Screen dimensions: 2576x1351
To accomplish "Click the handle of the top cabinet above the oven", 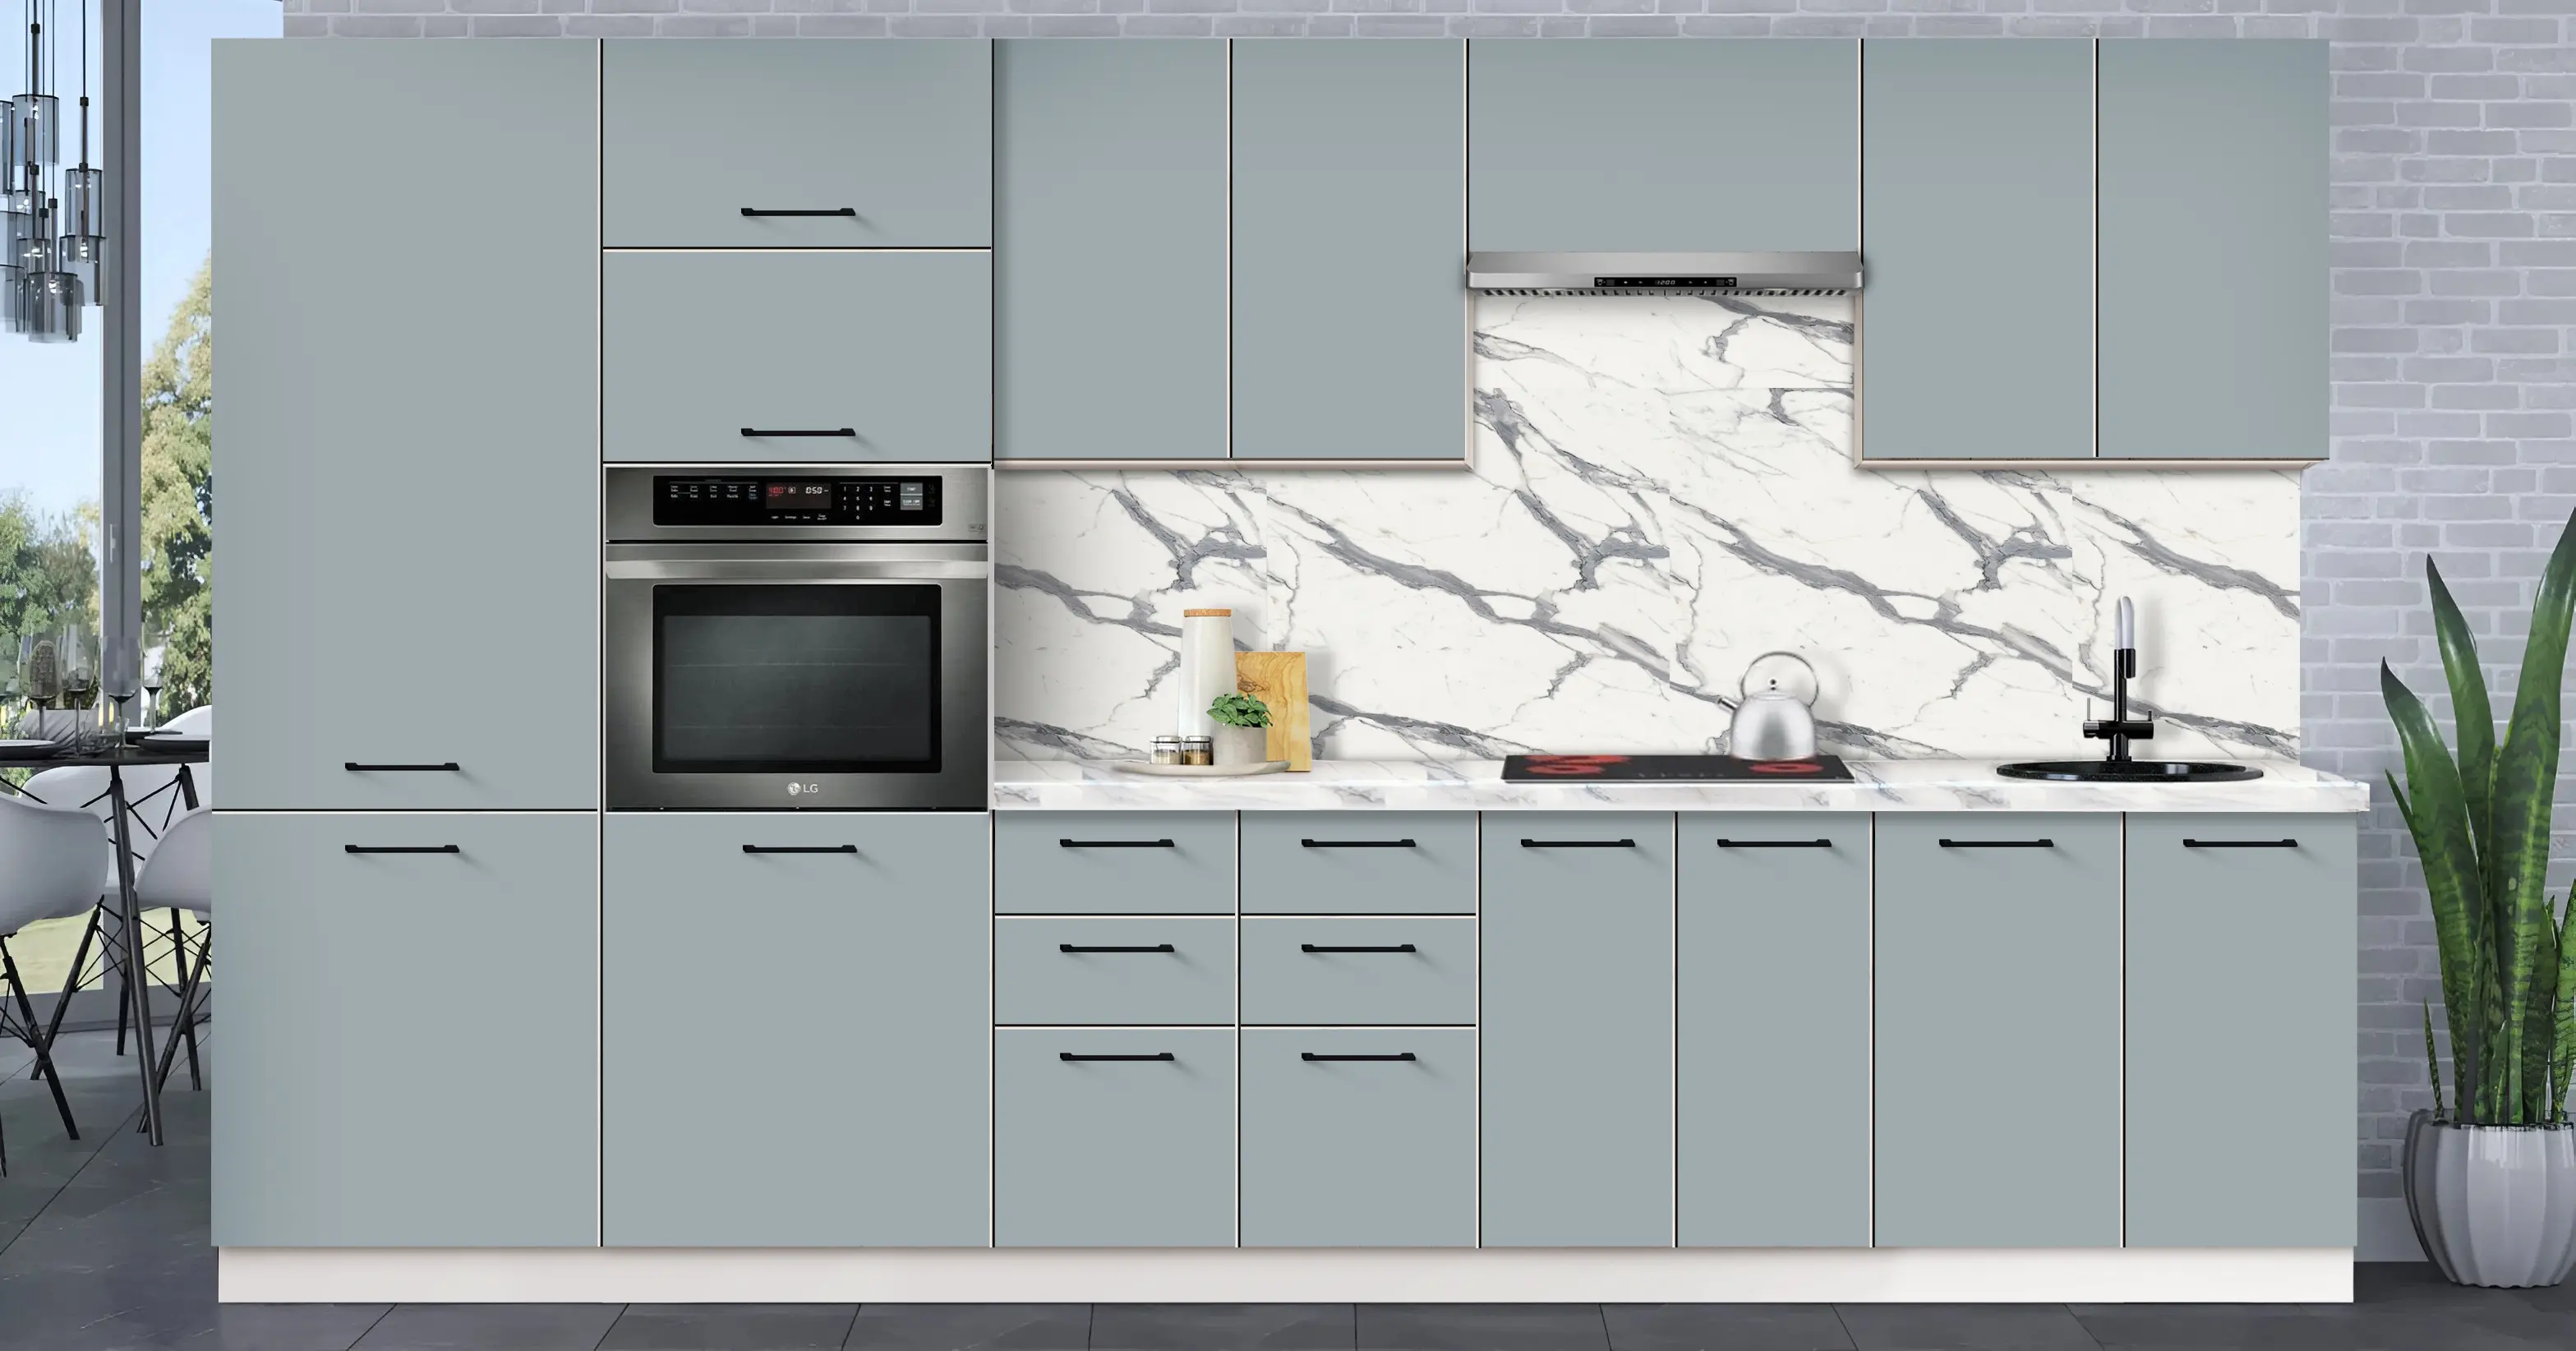I will (x=797, y=212).
